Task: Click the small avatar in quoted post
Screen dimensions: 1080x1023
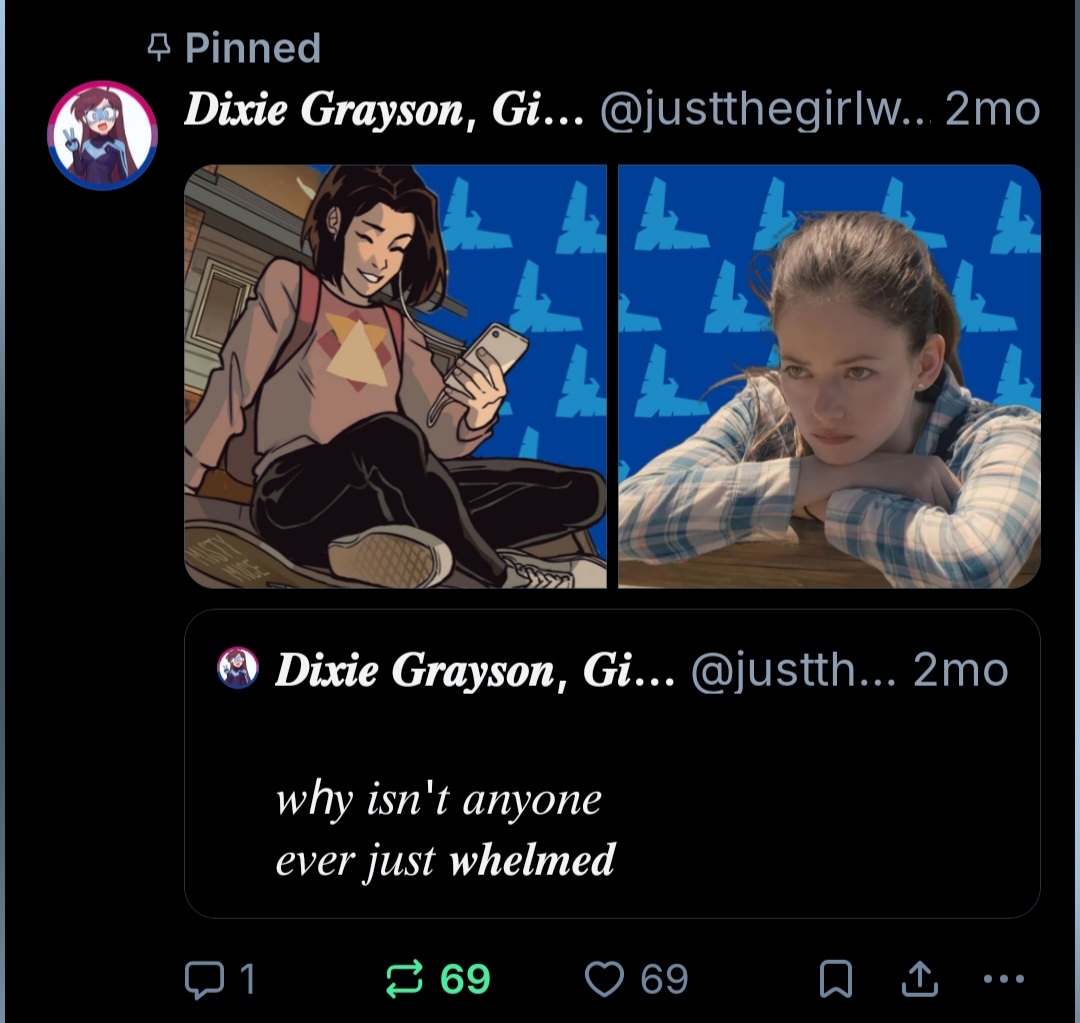Action: 238,668
